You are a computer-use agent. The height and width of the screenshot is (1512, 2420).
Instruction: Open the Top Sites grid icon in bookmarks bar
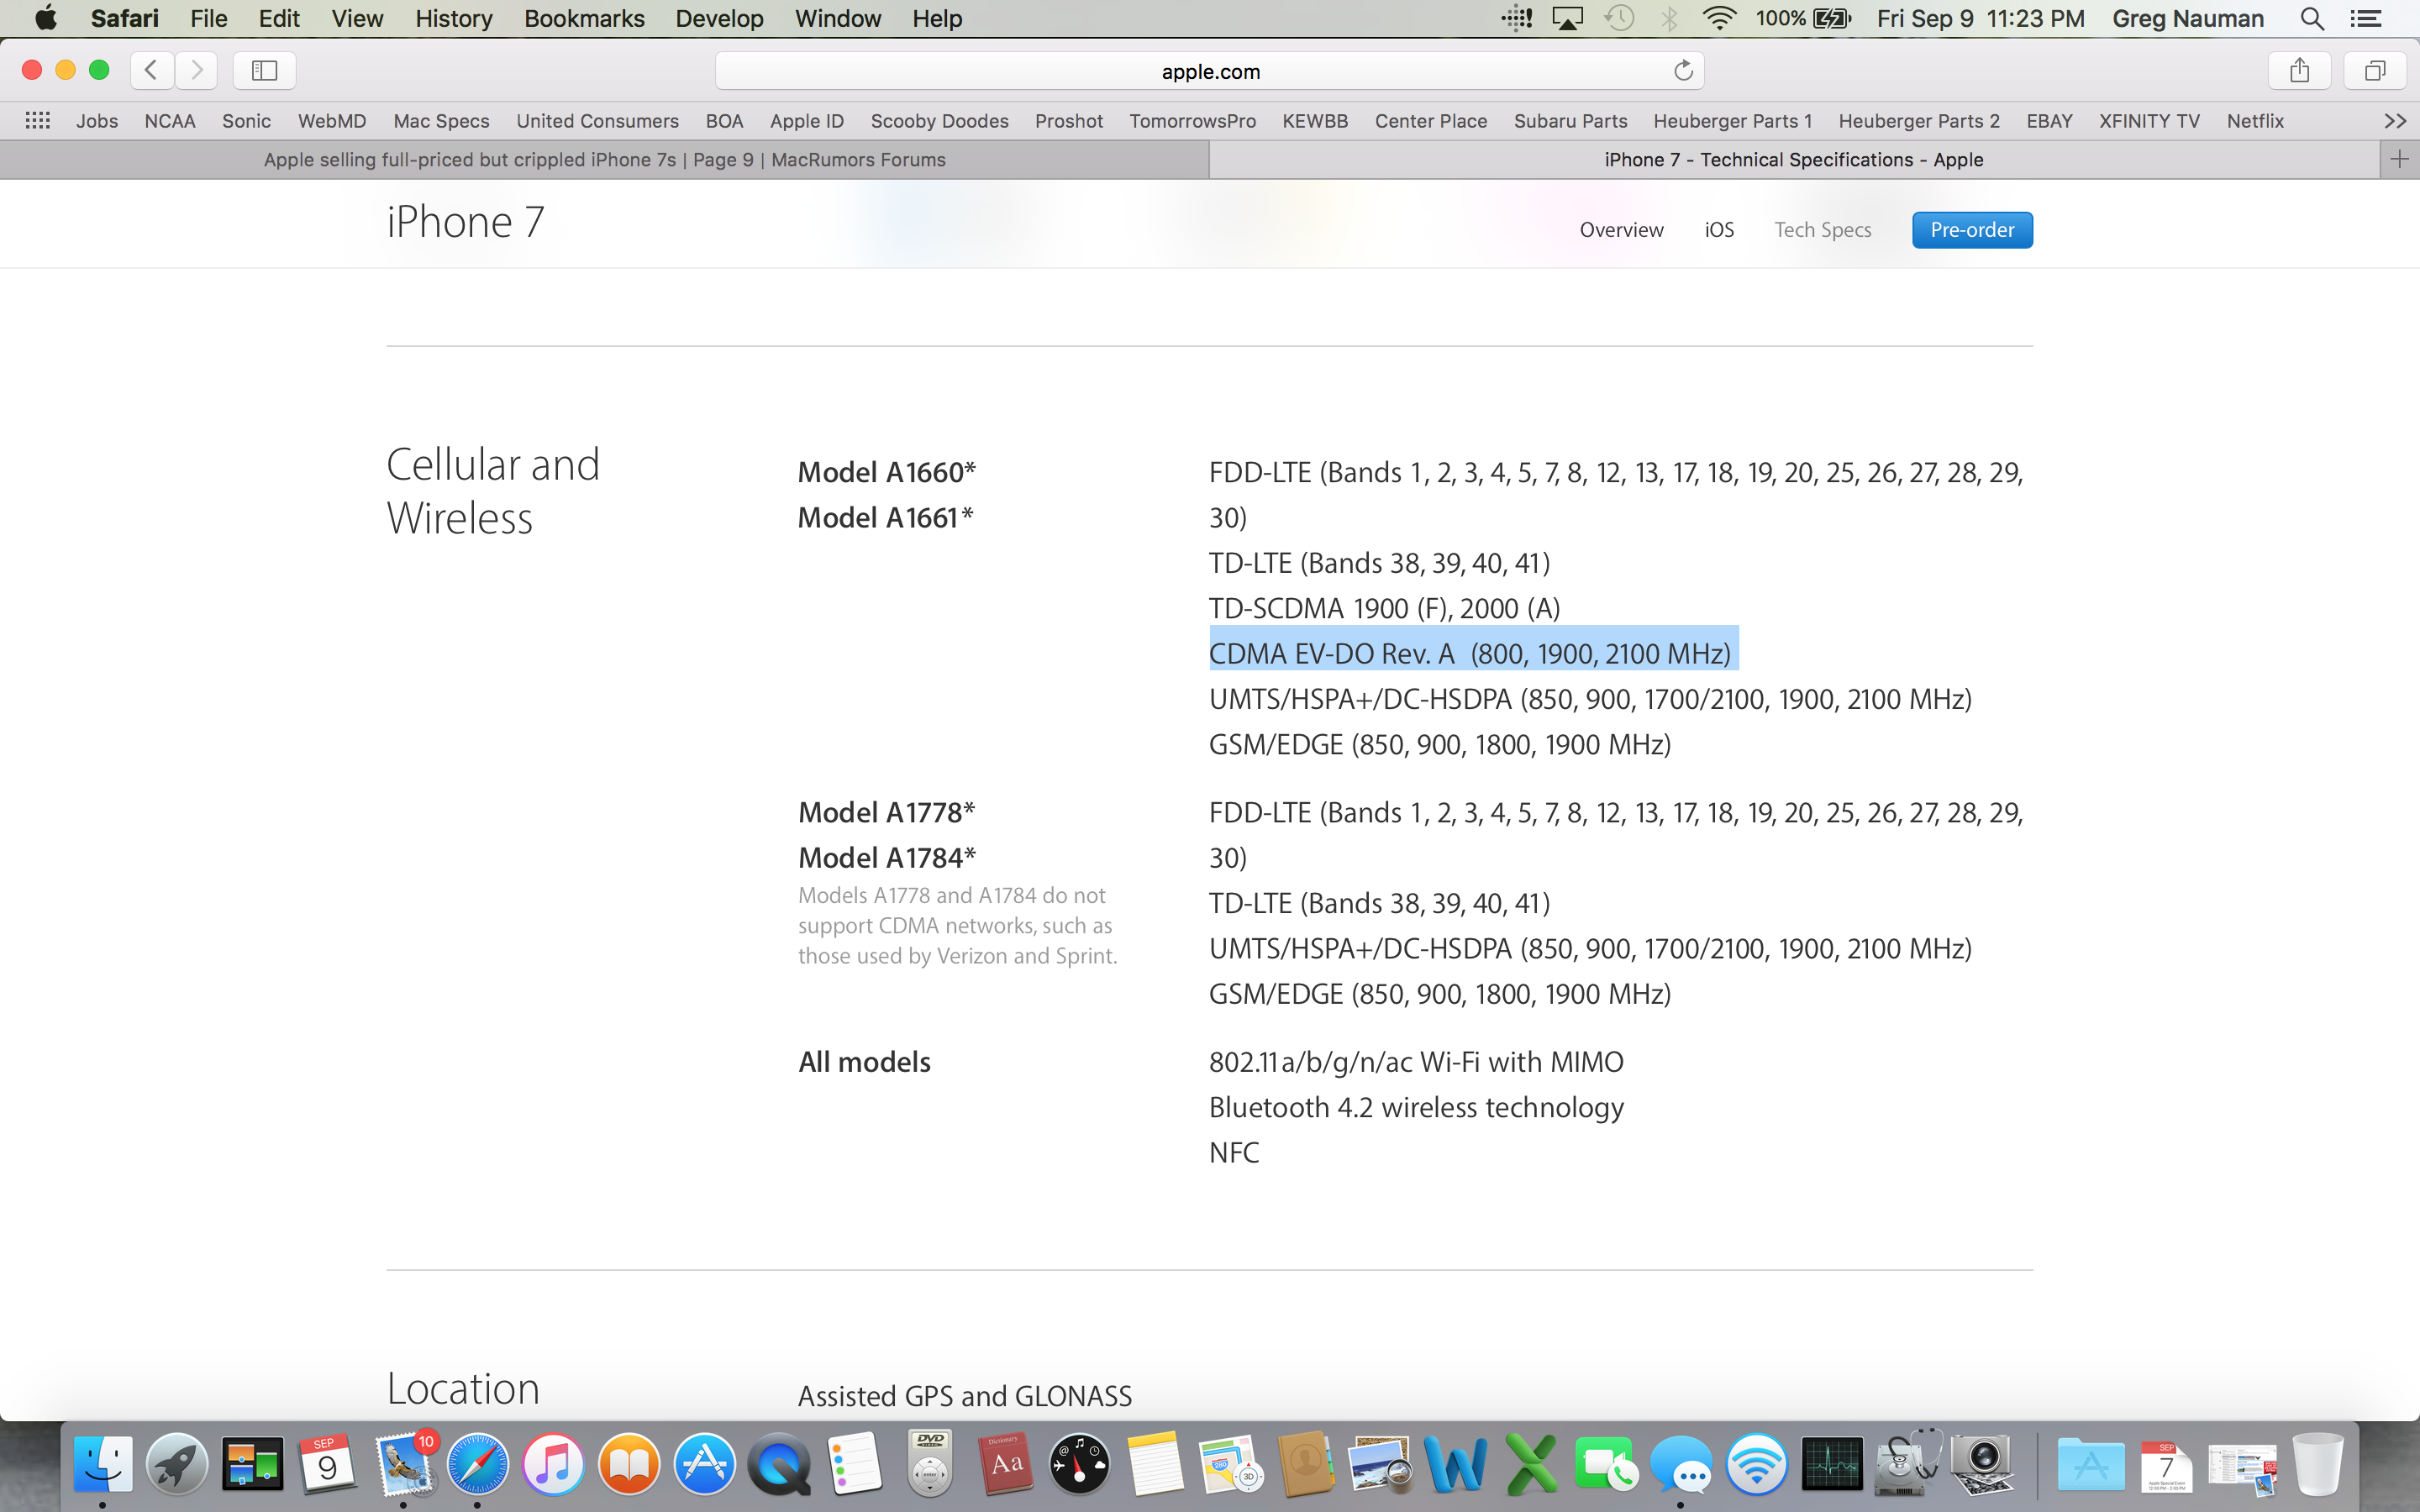[37, 120]
